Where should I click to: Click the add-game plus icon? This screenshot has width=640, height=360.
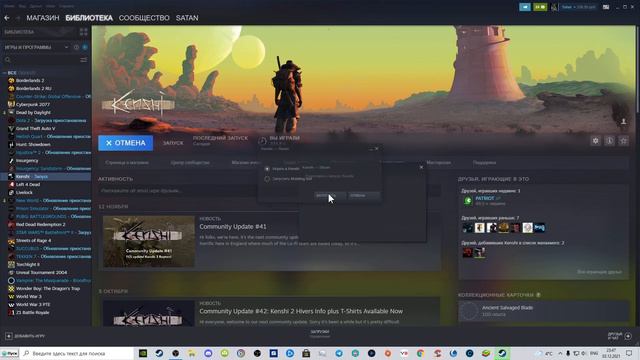coord(9,336)
